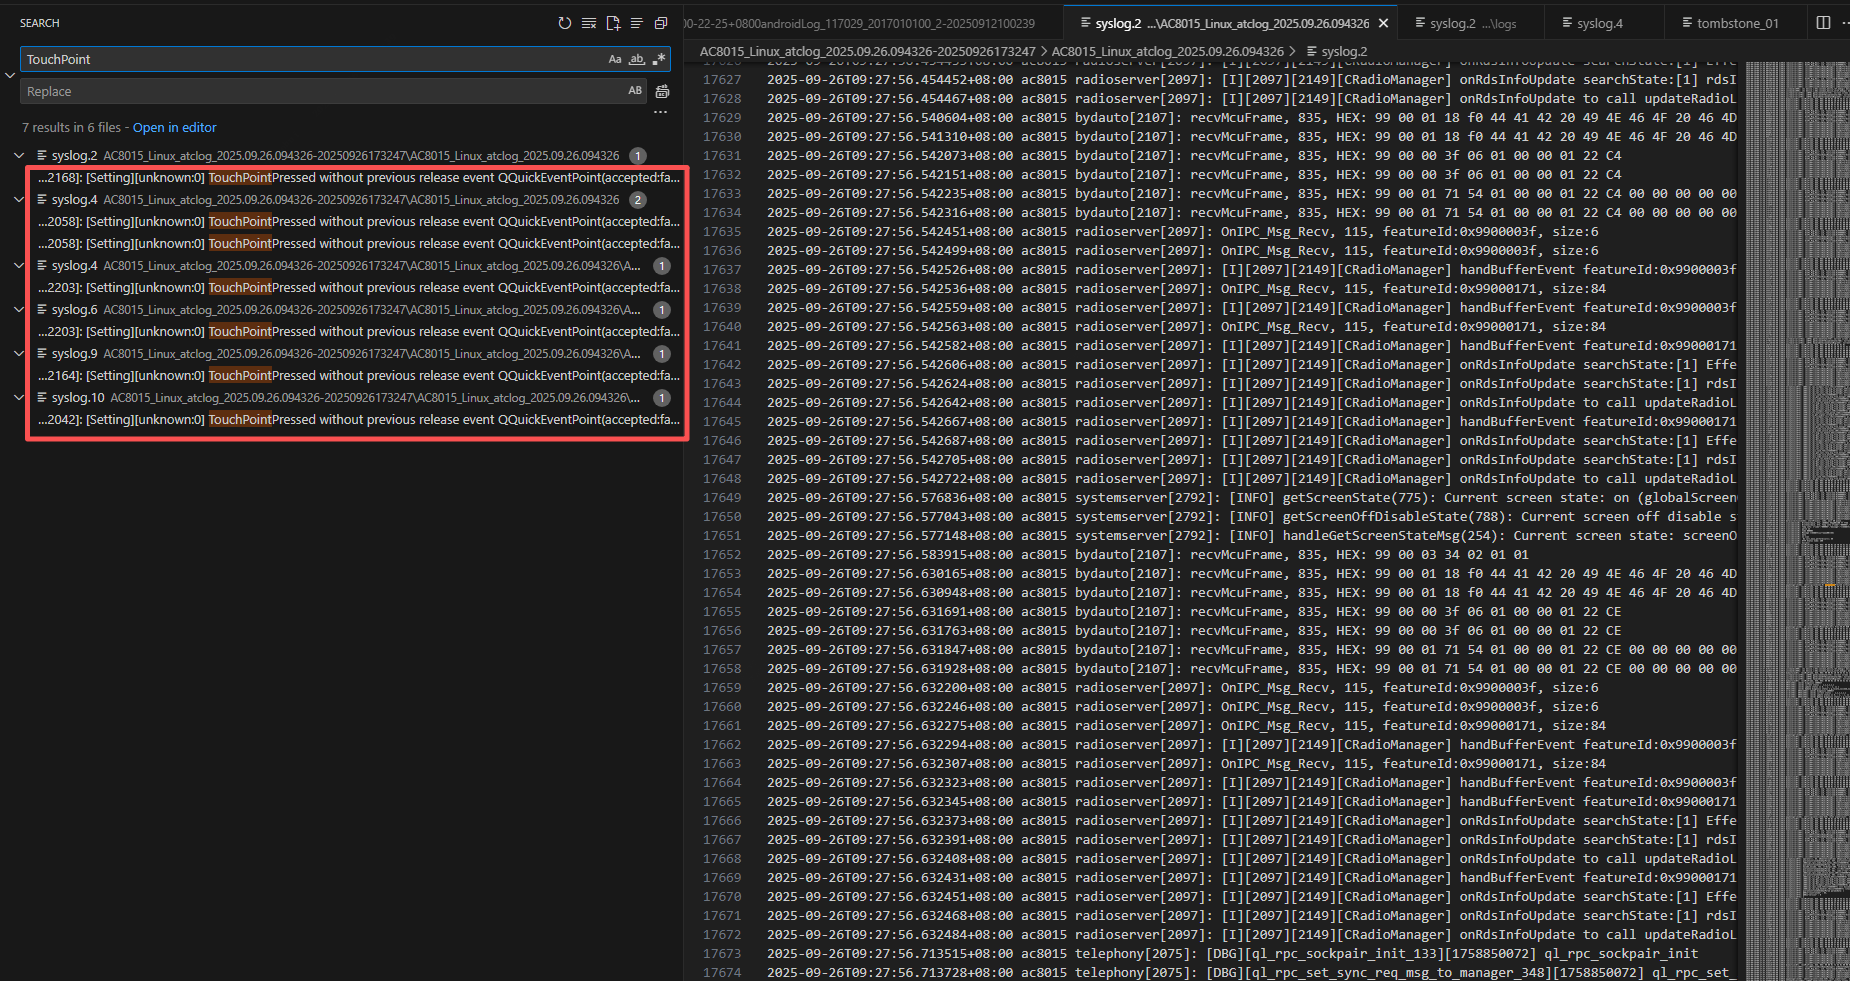Collapse the syslog.10 results group

click(x=19, y=398)
